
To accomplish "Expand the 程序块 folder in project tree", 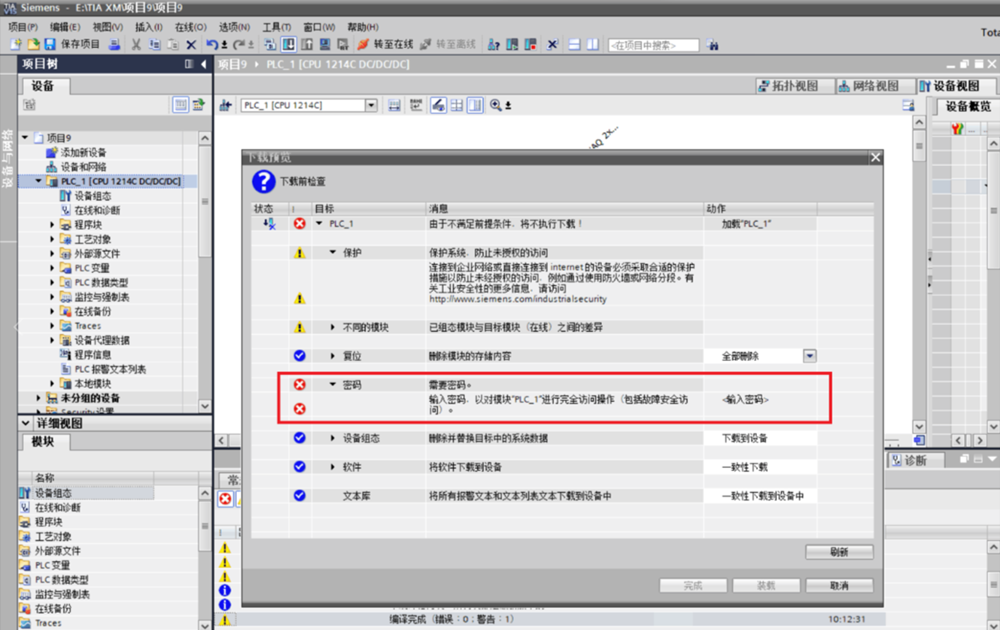I will click(52, 225).
